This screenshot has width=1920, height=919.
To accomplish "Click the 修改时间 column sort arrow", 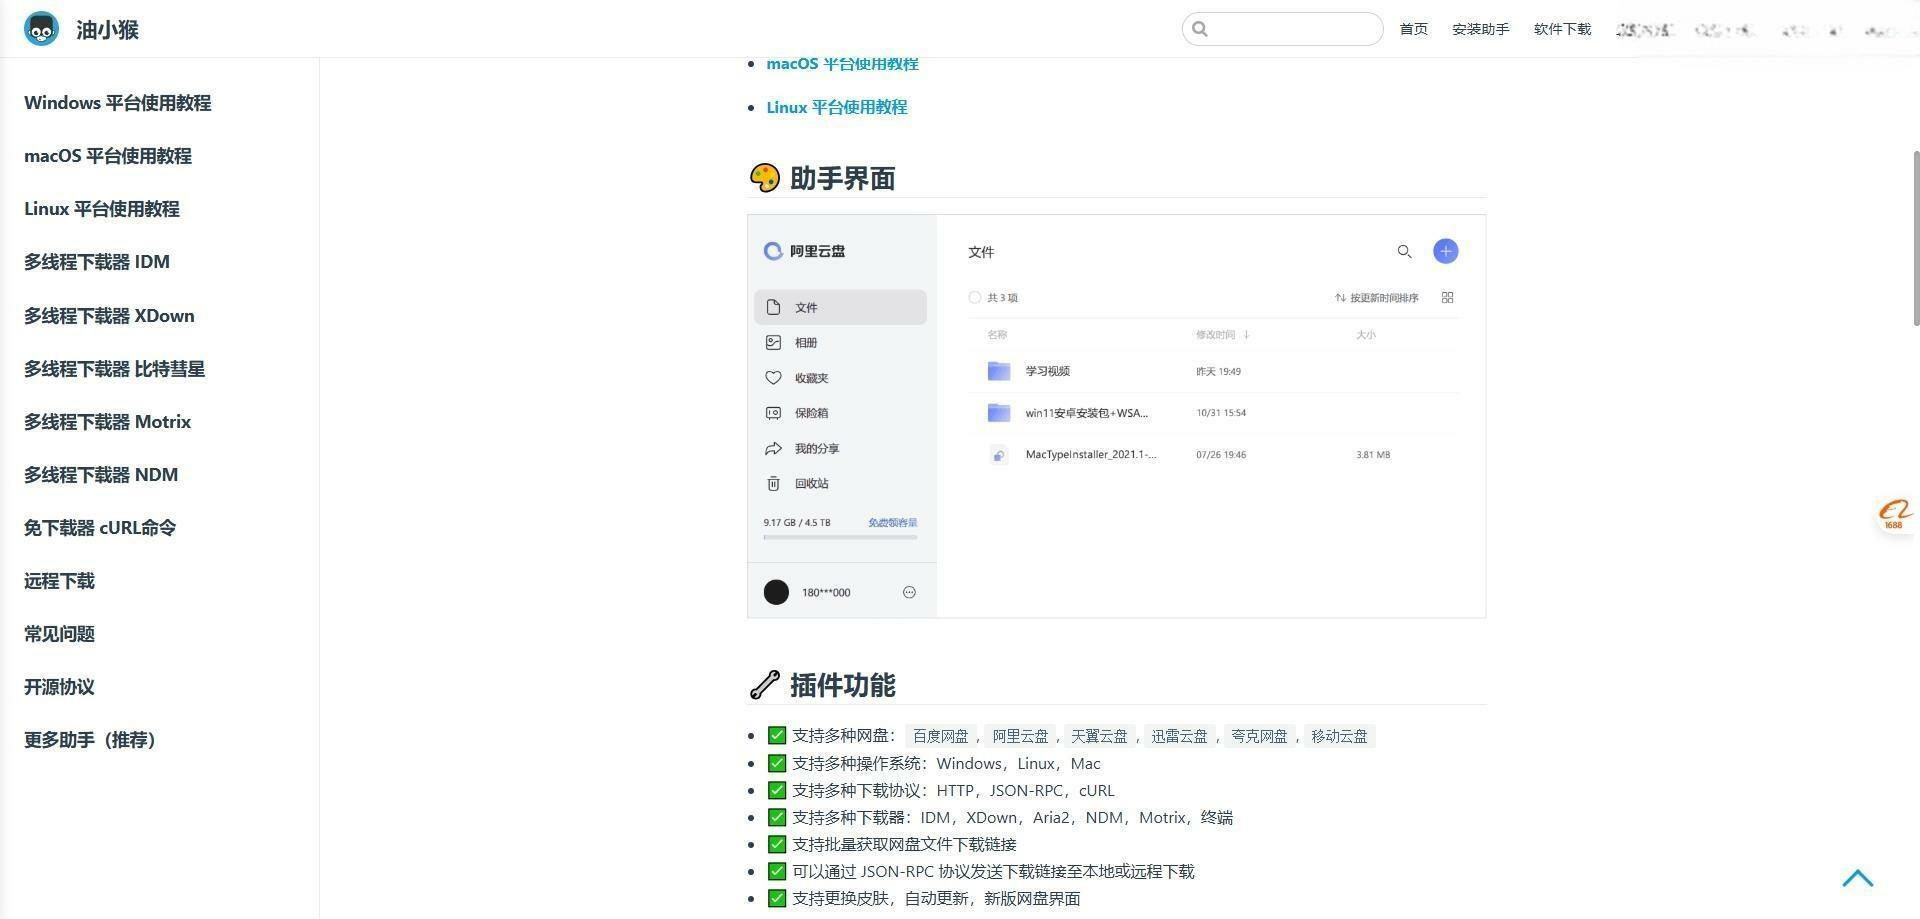I will [x=1246, y=335].
